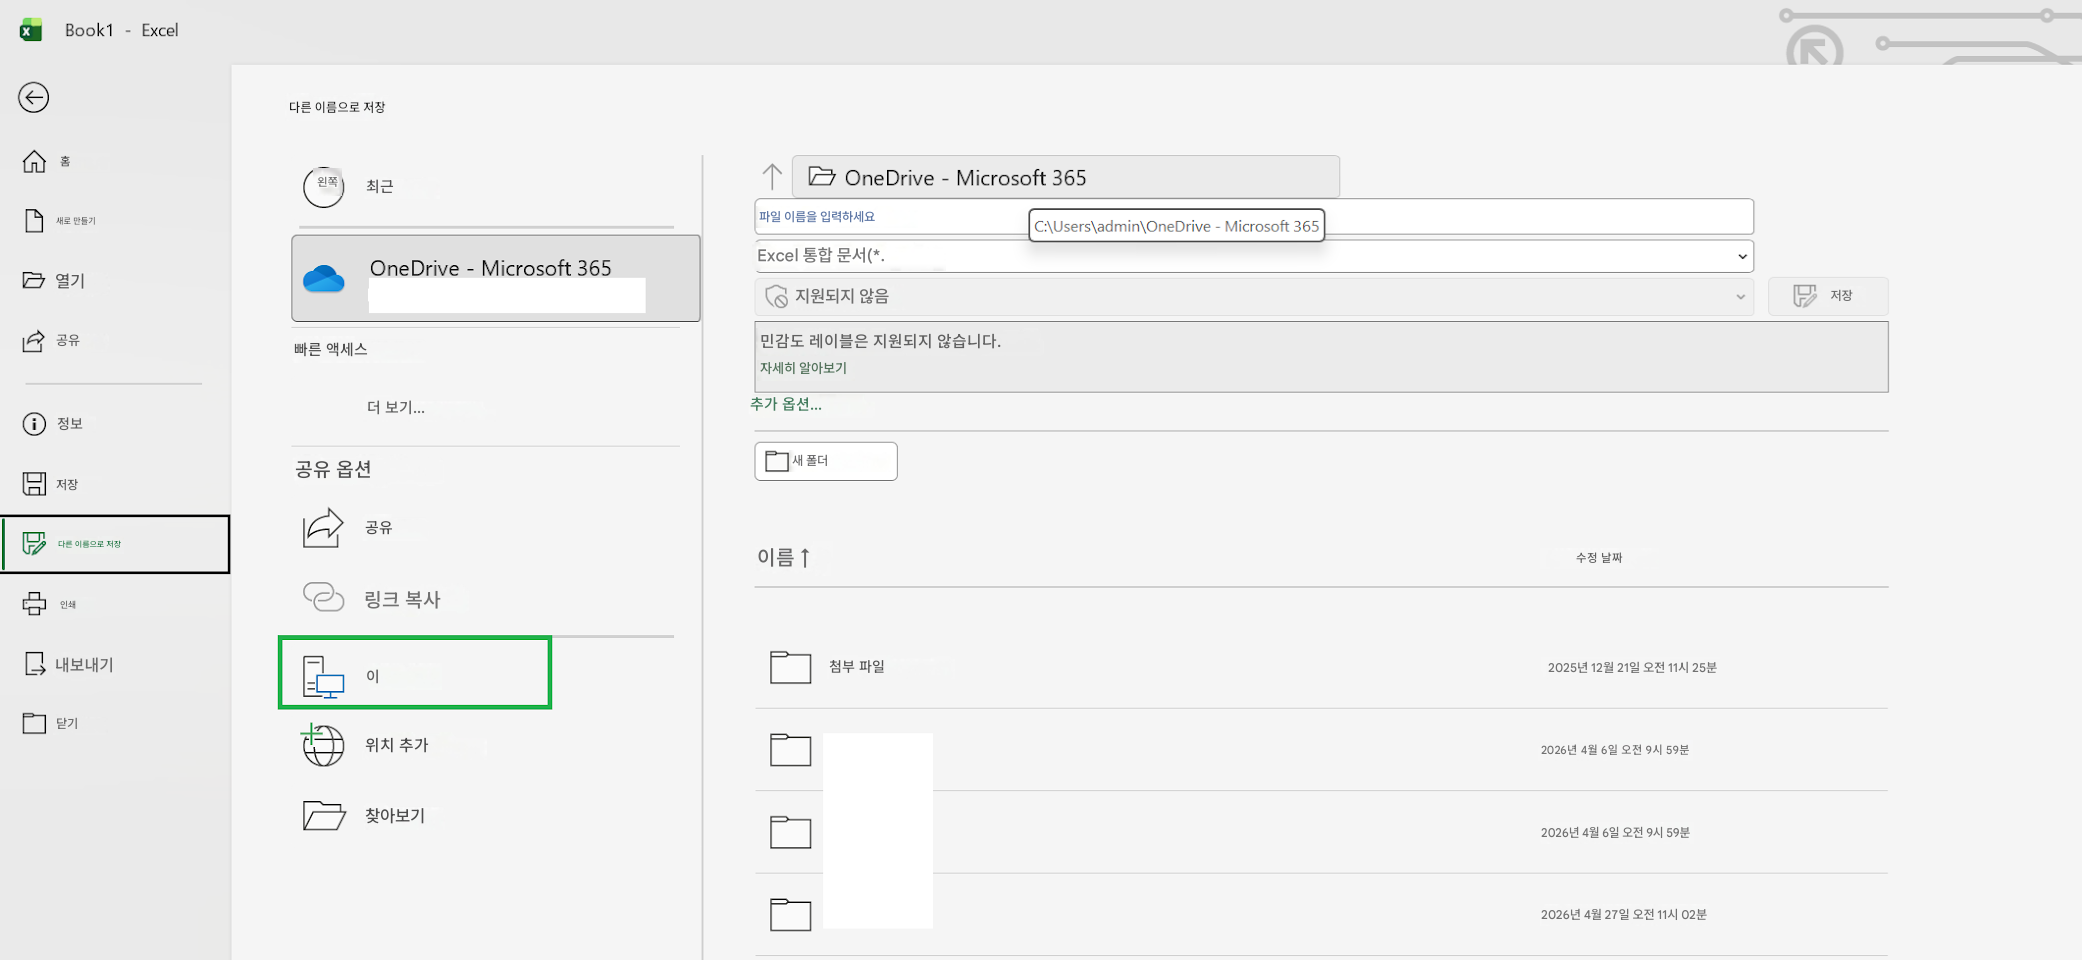Select the OneDrive - Microsoft 365 location
The image size is (2082, 960).
[x=496, y=278]
